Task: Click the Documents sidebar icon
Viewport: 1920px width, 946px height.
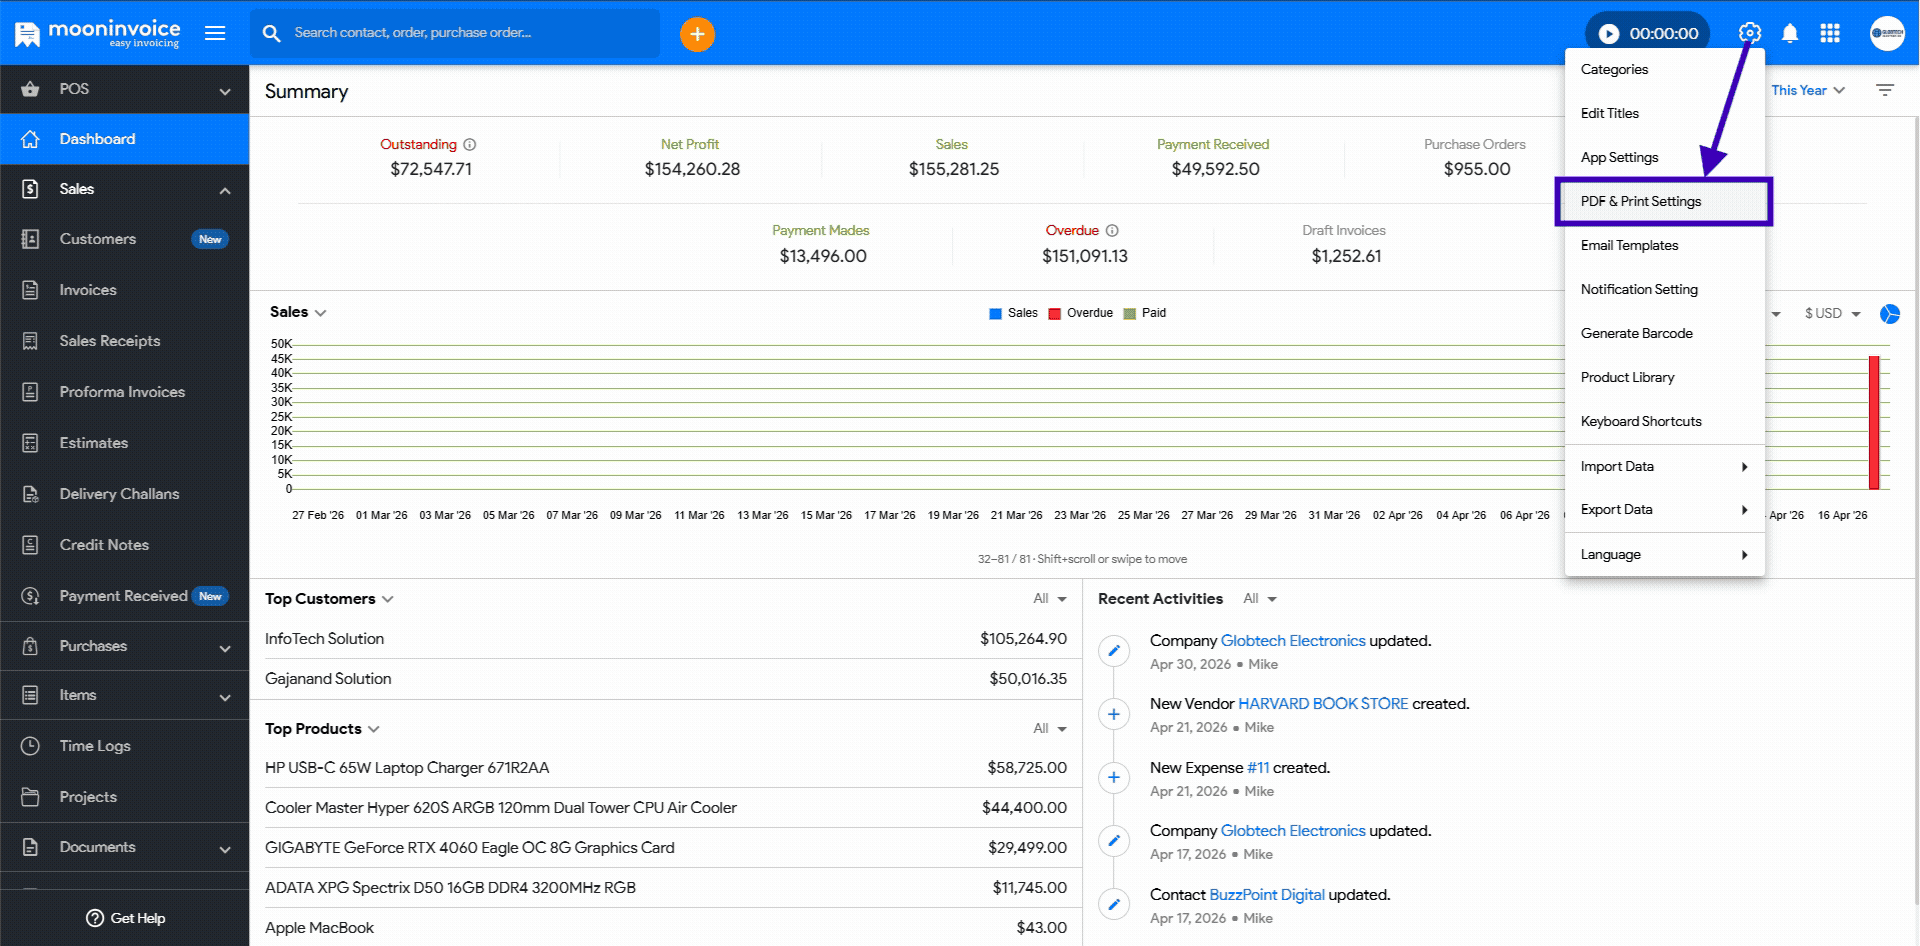Action: (x=30, y=847)
